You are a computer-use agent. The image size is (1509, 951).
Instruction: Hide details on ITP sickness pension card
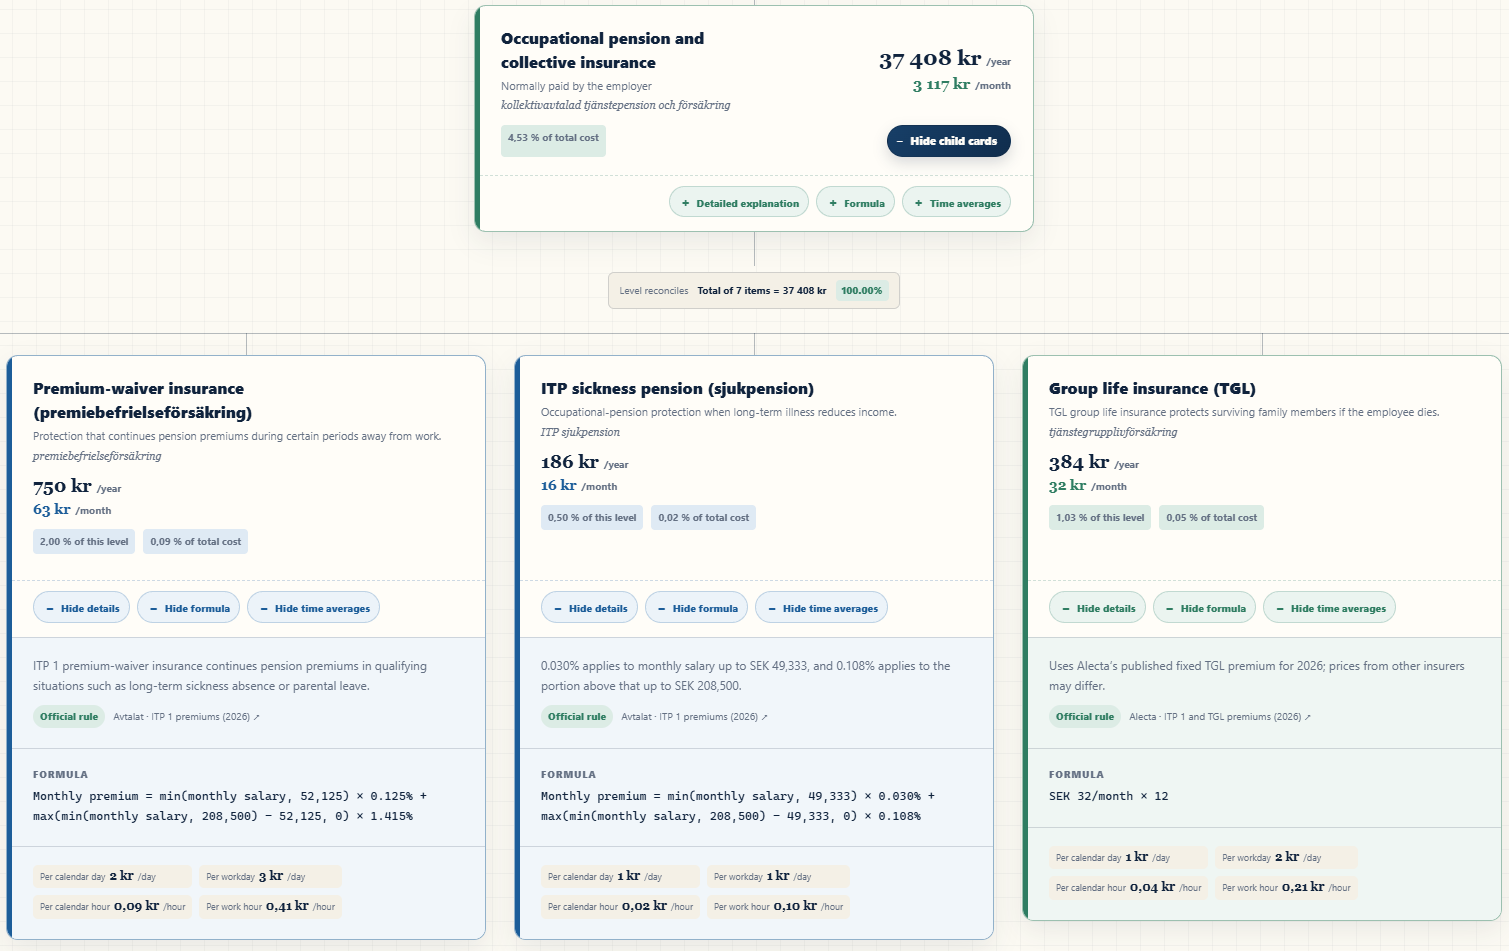tap(589, 608)
